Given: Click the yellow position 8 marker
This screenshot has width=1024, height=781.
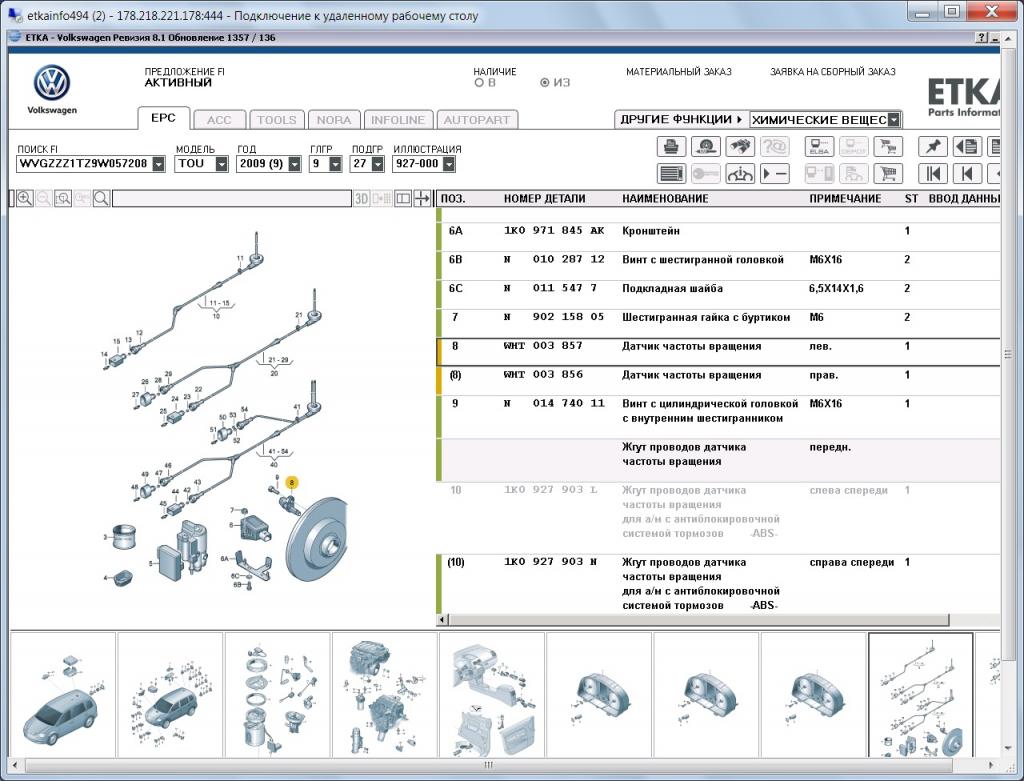Looking at the screenshot, I should pyautogui.click(x=292, y=483).
